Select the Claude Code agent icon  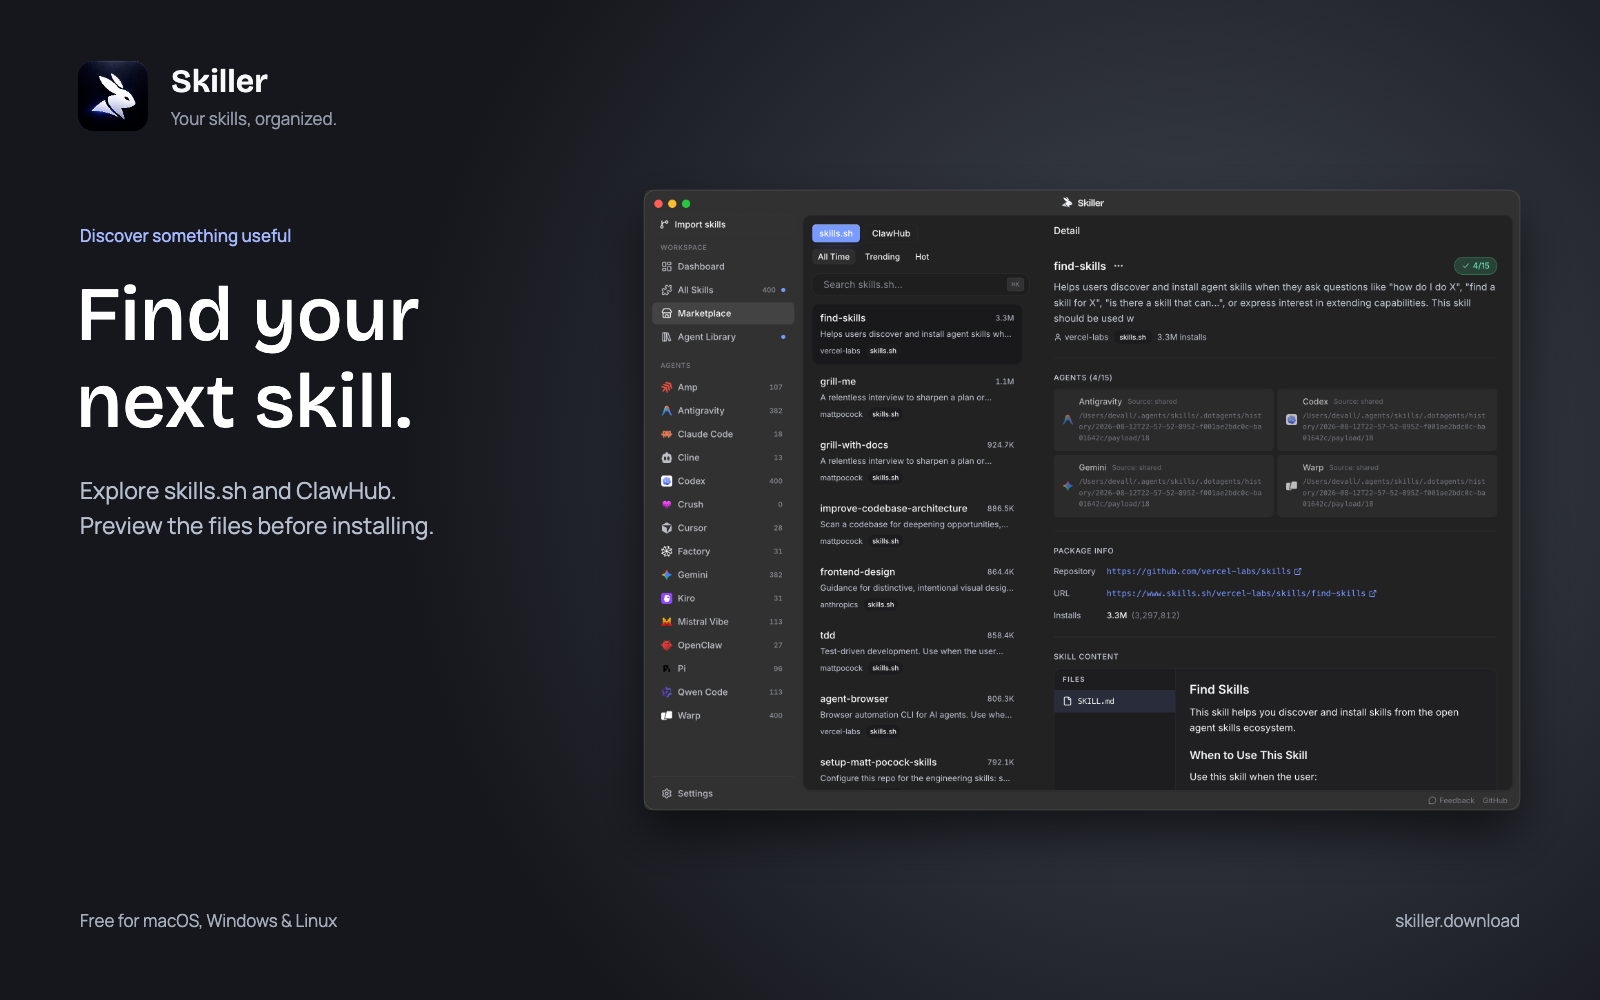[667, 434]
